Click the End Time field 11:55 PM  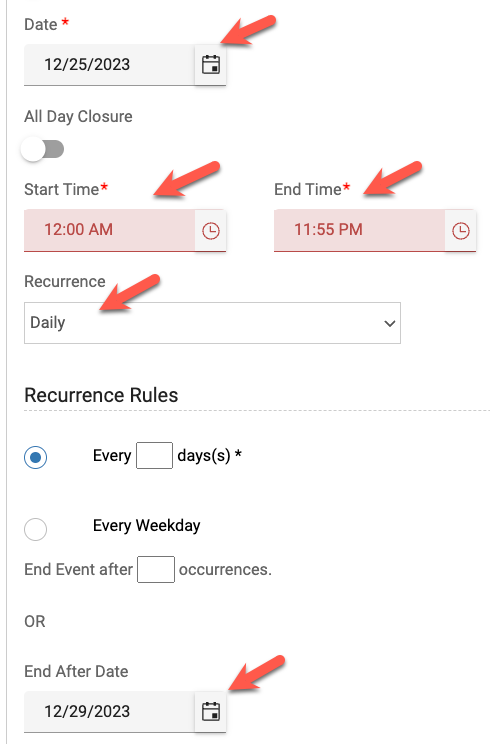pyautogui.click(x=360, y=231)
